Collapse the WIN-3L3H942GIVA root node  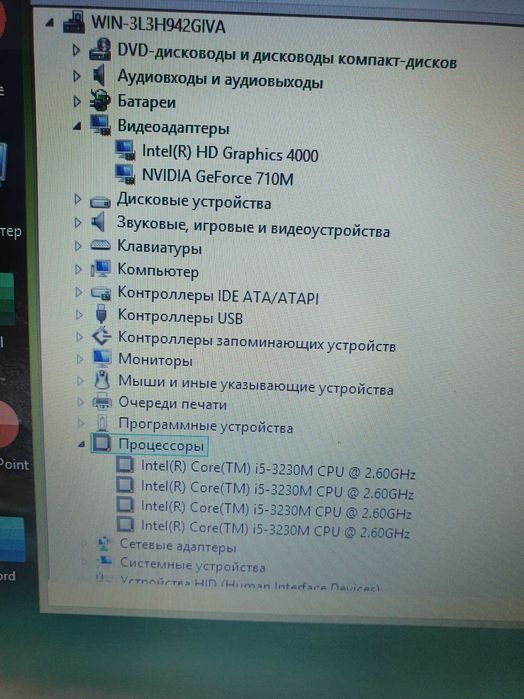(x=50, y=23)
